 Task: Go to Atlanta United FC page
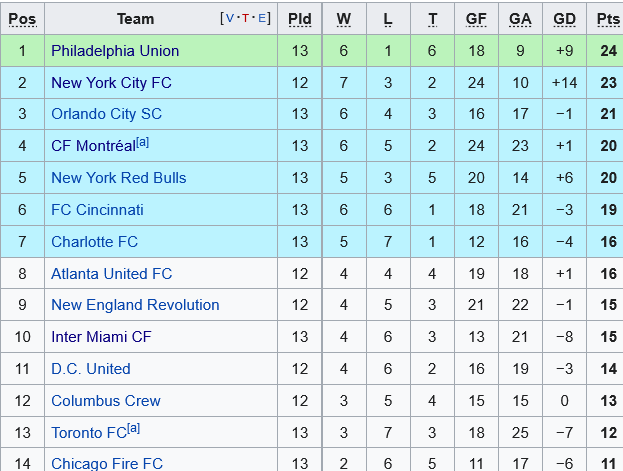(111, 274)
